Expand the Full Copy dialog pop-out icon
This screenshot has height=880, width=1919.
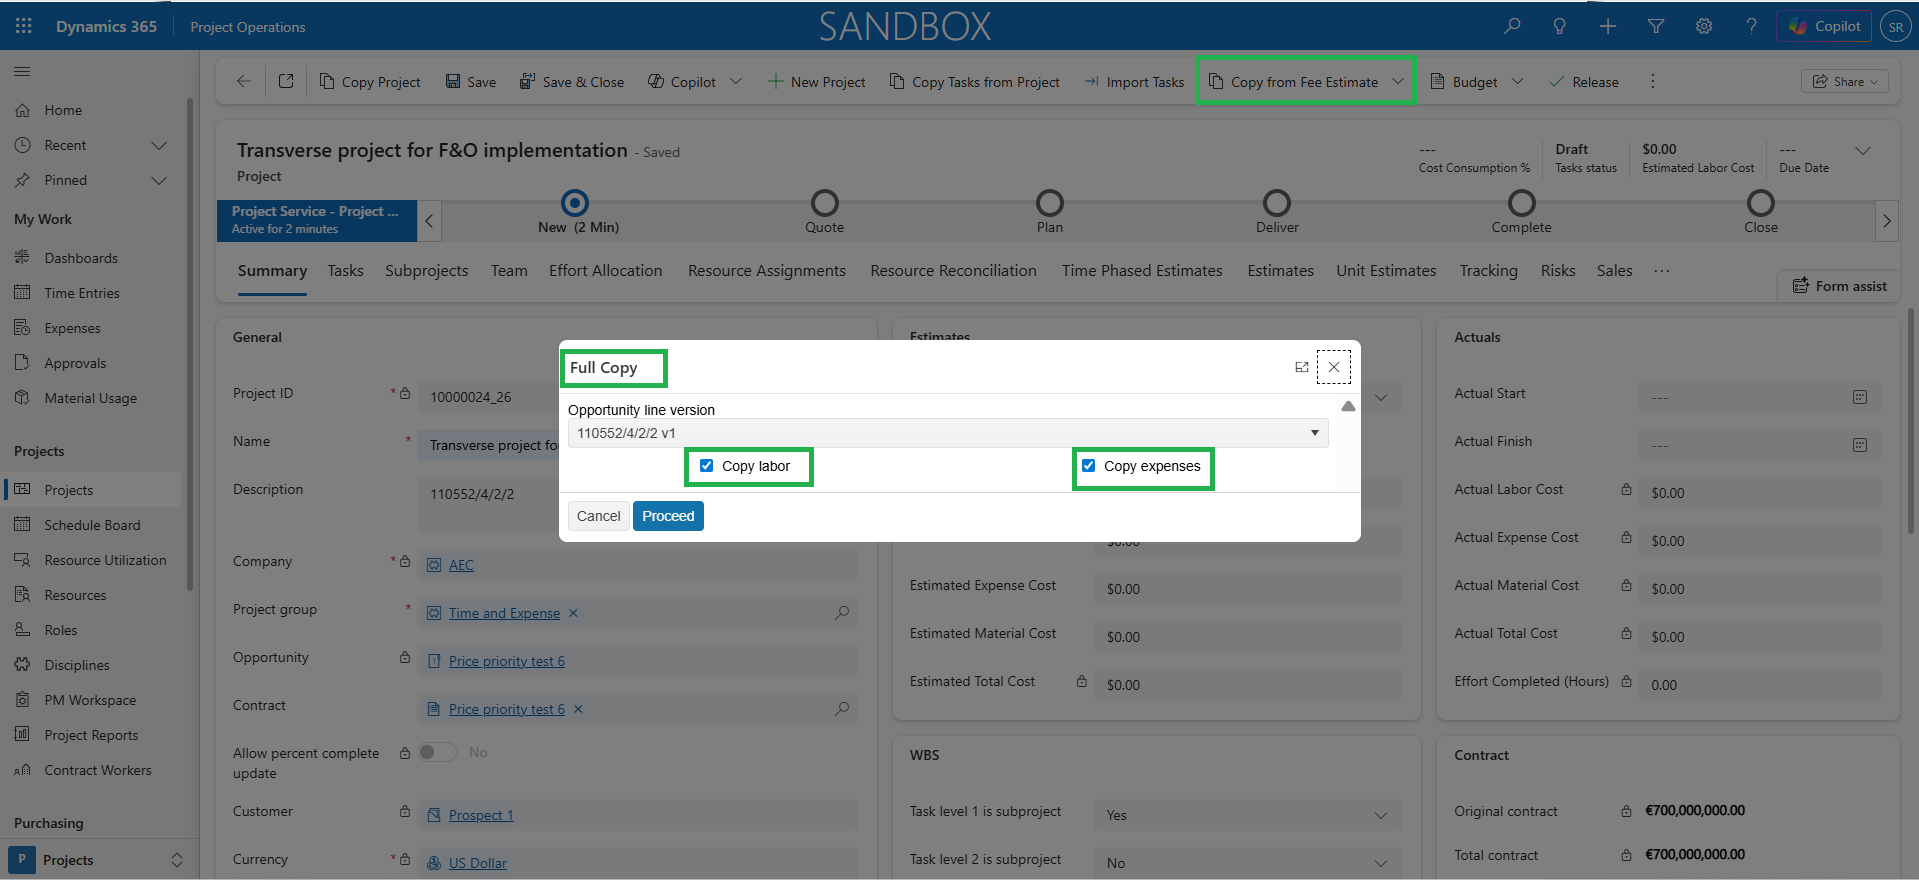[x=1301, y=367]
